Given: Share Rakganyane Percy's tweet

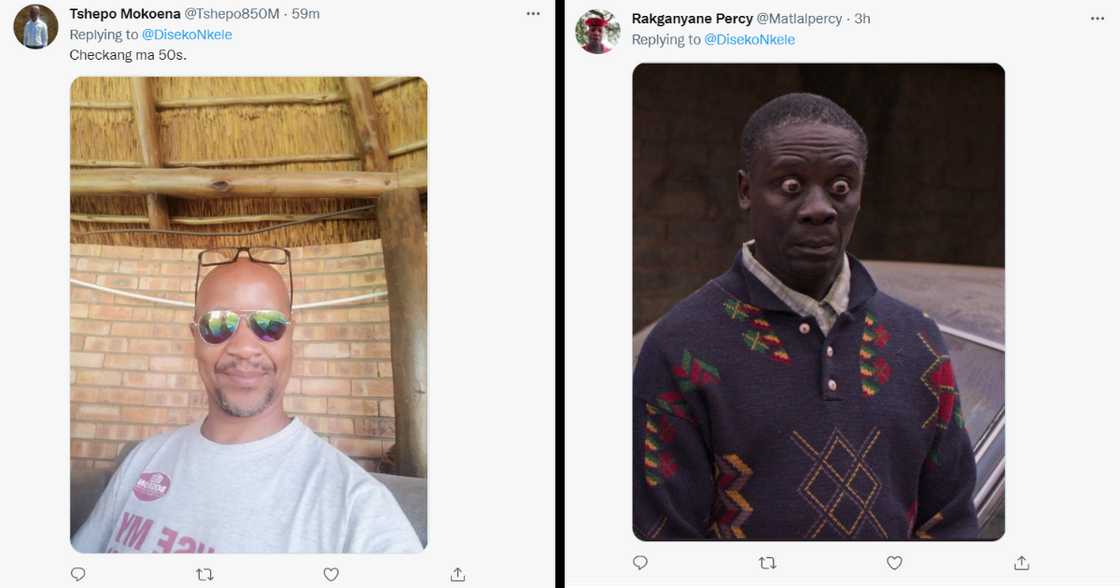Looking at the screenshot, I should click(1021, 563).
